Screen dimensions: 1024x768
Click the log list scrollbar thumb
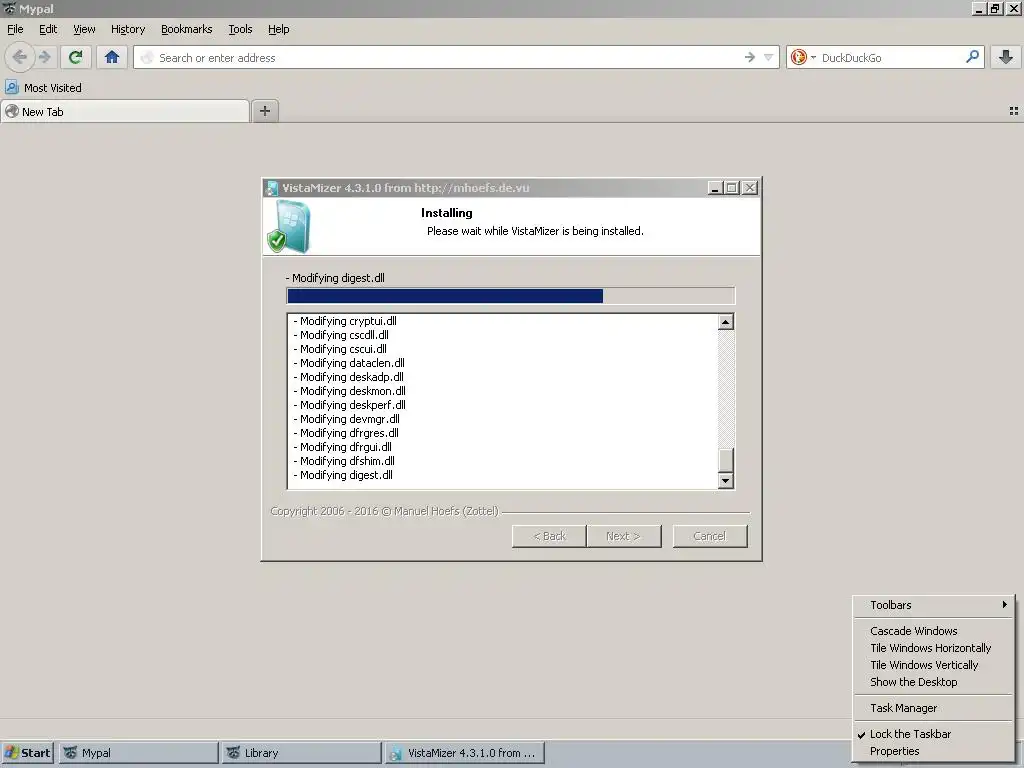[x=726, y=460]
